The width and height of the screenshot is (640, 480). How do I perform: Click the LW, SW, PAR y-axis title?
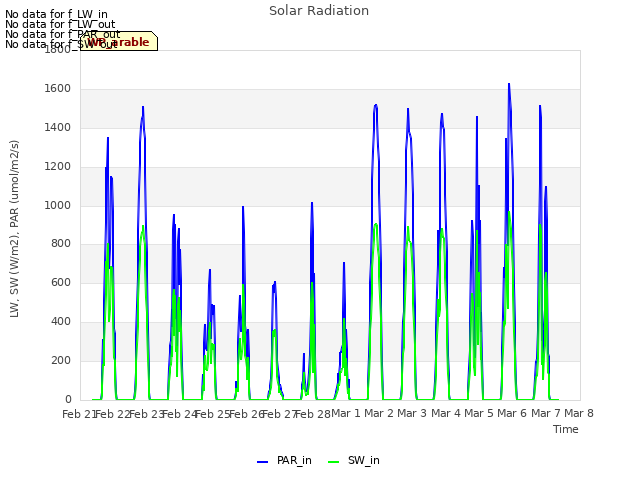pyautogui.click(x=14, y=229)
